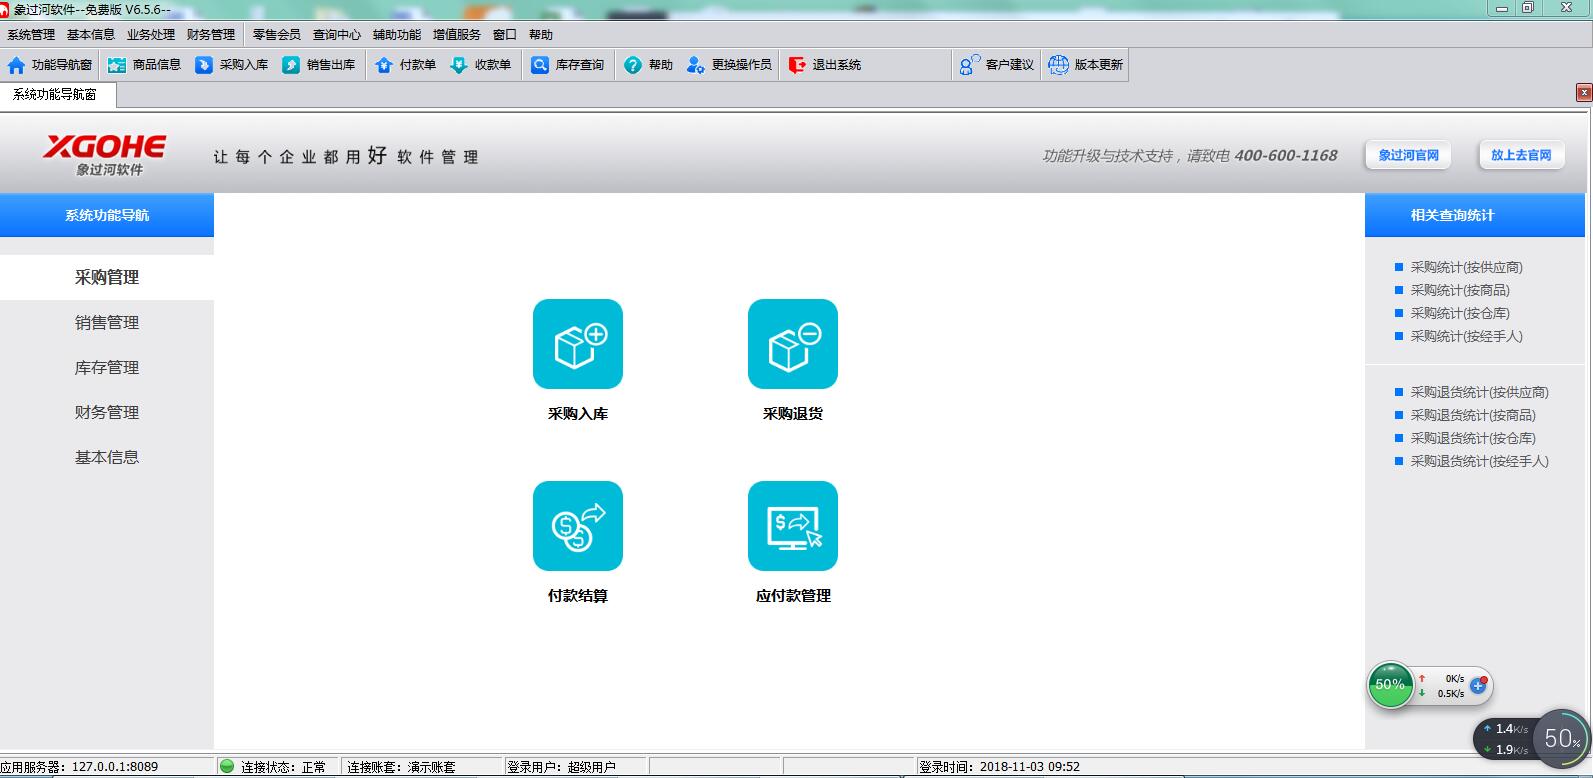Switch to 财务管理 in sidebar
This screenshot has height=778, width=1593.
pos(107,412)
